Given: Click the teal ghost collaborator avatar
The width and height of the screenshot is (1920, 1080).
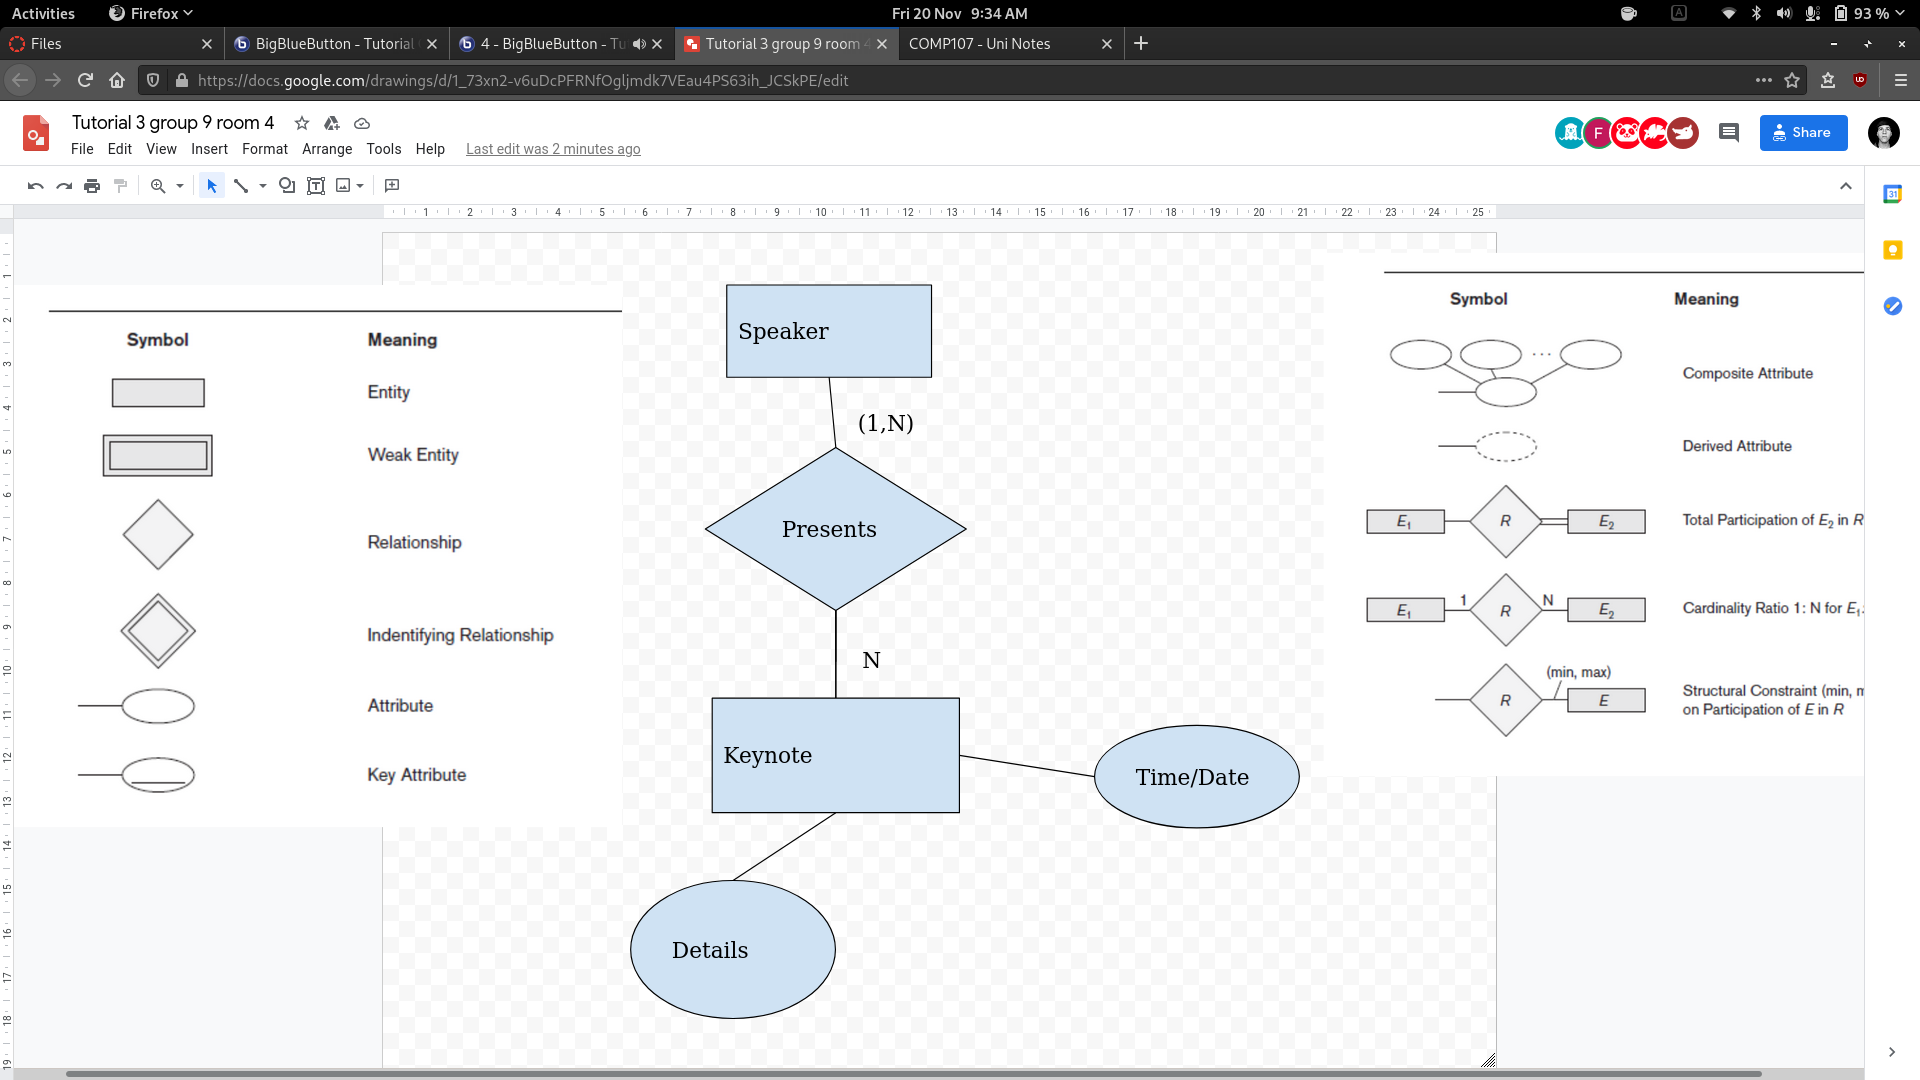Looking at the screenshot, I should 1570,133.
